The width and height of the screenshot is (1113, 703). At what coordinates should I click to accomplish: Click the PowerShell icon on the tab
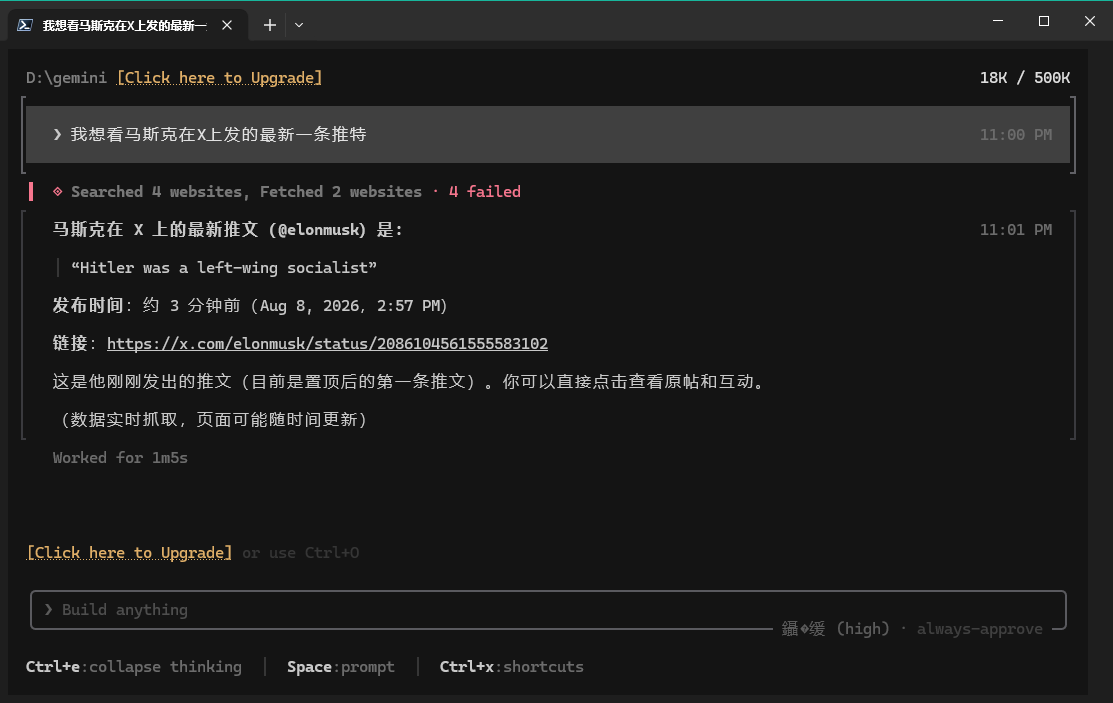tap(25, 26)
